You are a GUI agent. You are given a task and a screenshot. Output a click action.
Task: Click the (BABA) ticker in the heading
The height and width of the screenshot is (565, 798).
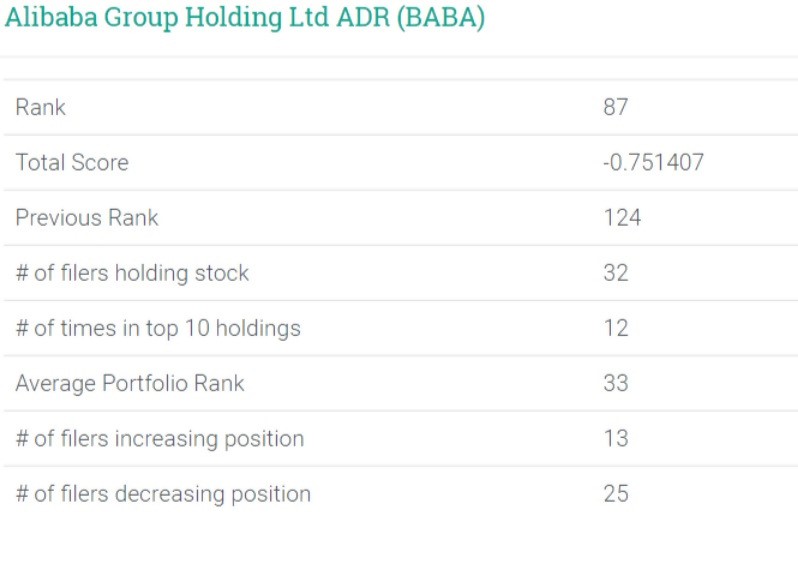[441, 19]
